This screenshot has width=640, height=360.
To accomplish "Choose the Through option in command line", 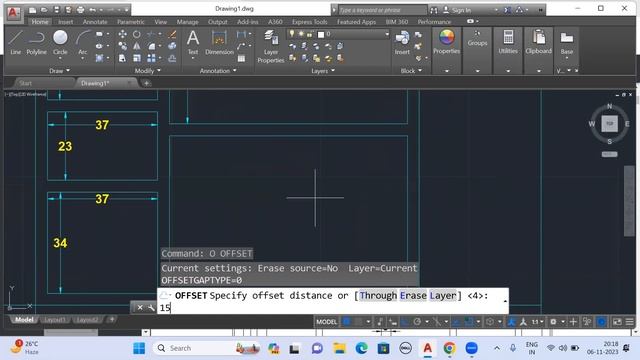I will click(378, 296).
